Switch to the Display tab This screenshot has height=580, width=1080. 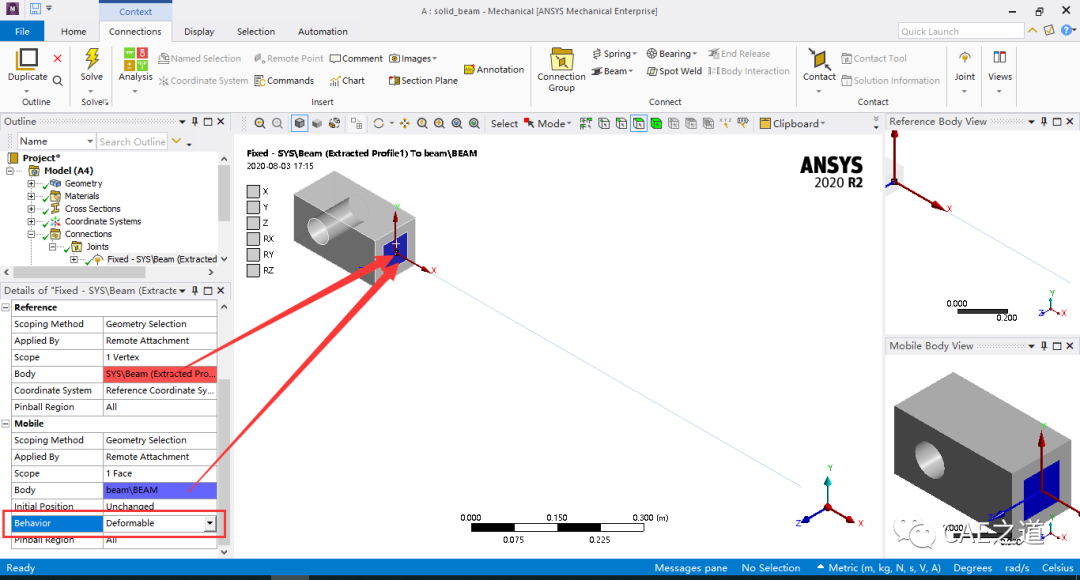point(199,32)
